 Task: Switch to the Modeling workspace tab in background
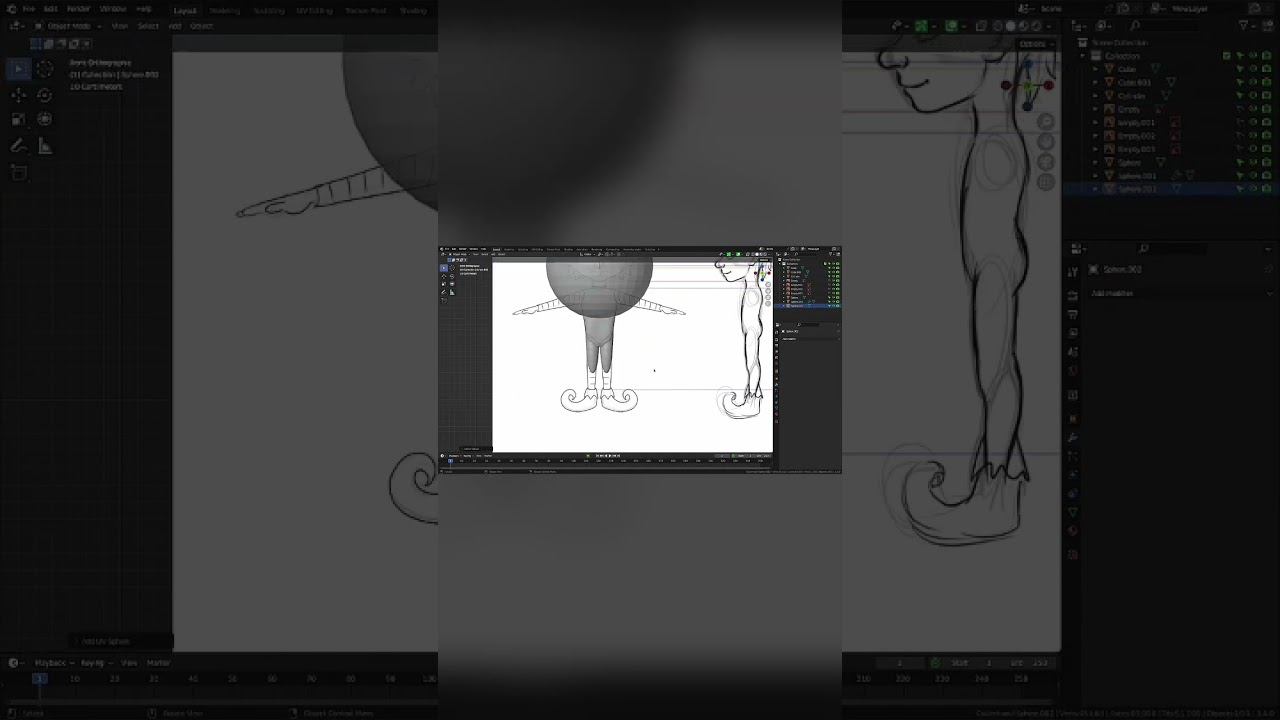(224, 10)
